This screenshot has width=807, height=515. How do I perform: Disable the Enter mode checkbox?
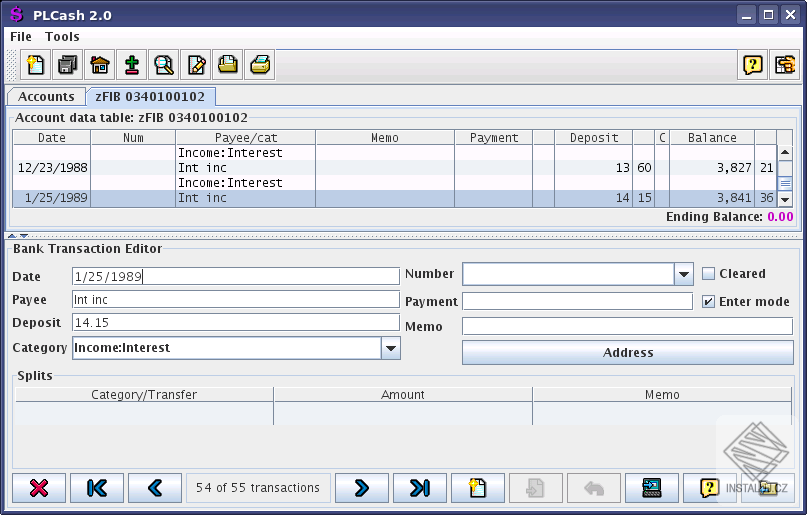[x=709, y=301]
